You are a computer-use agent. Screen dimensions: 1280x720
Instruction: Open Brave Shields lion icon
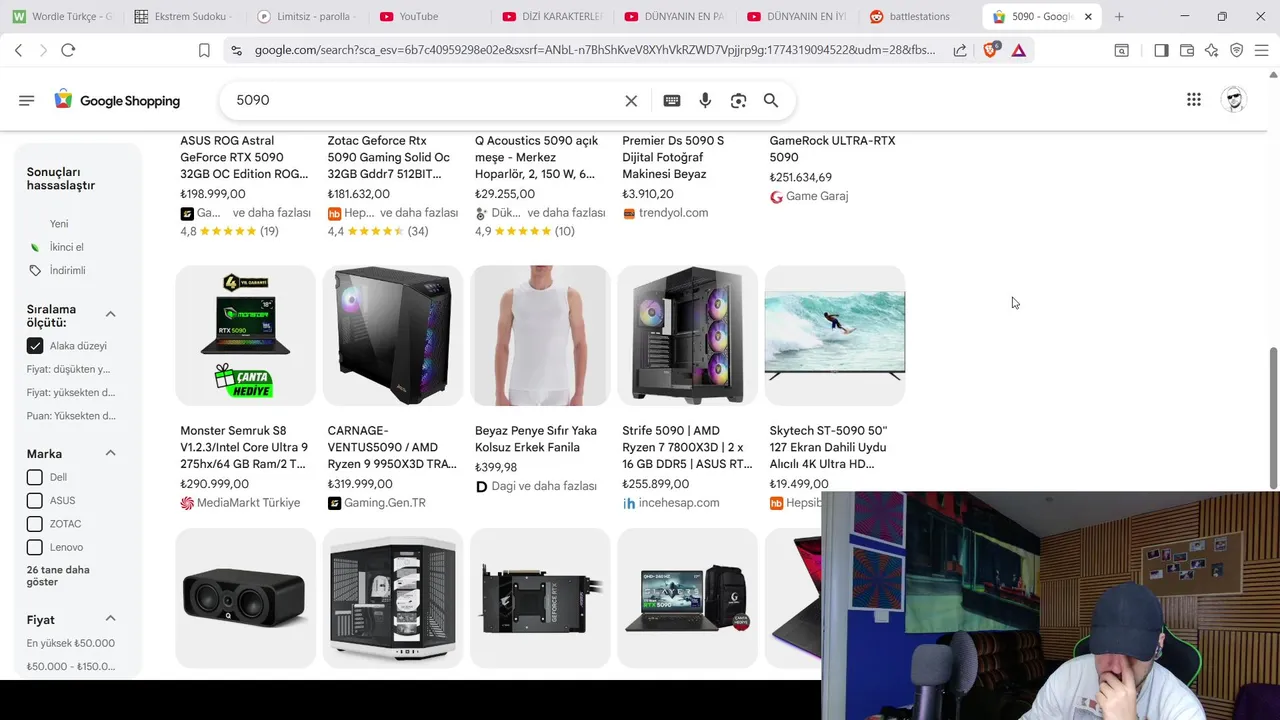point(990,50)
